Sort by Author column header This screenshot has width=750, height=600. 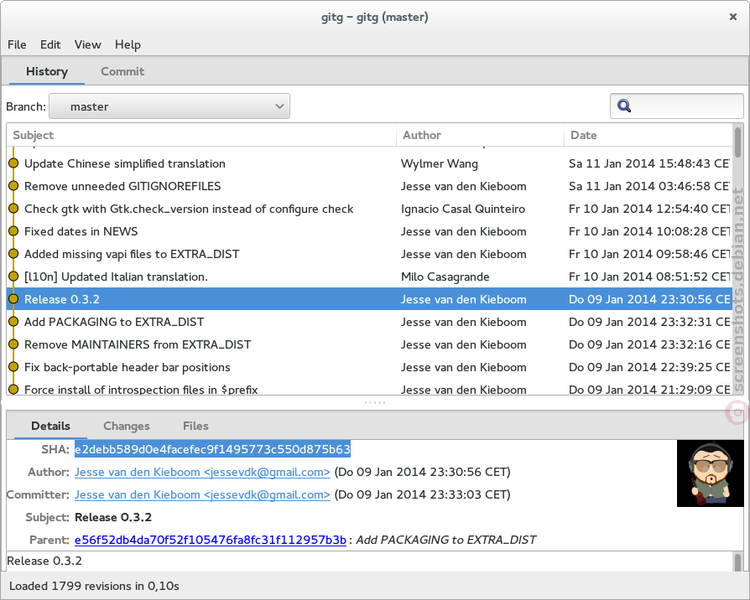pos(480,135)
